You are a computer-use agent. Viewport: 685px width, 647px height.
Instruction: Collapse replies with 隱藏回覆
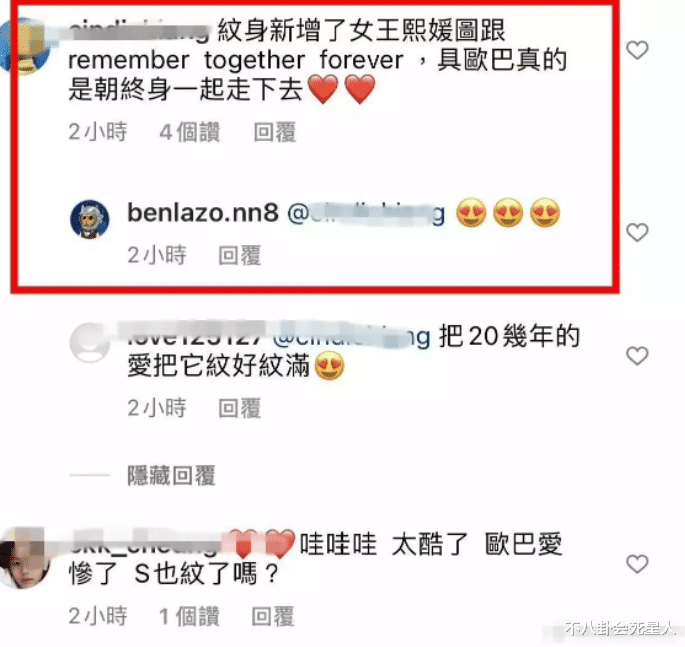tap(171, 475)
